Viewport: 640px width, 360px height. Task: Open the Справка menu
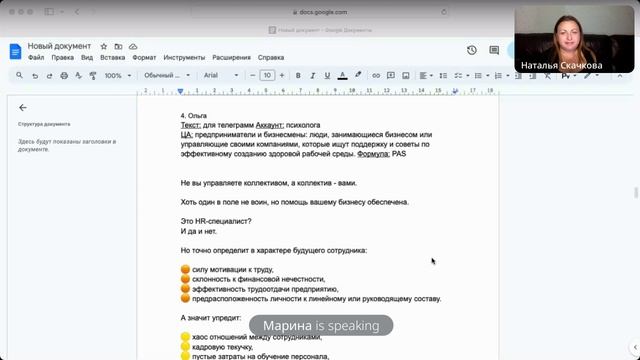click(271, 58)
